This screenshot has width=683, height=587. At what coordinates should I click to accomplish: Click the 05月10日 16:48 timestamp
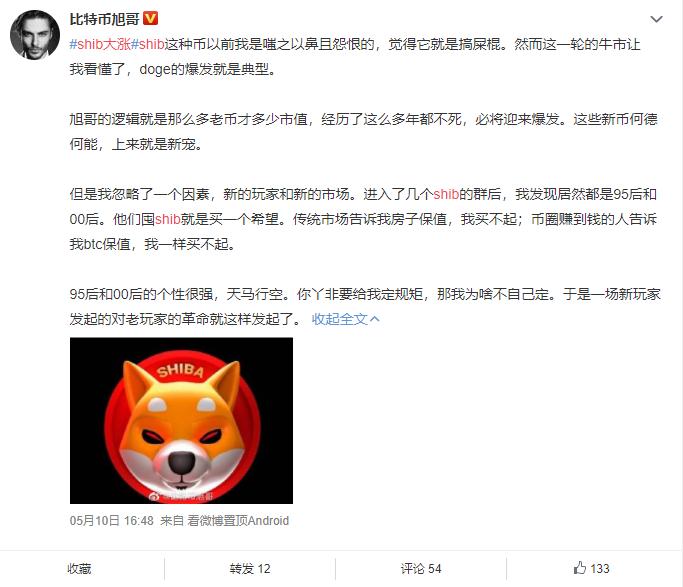coord(112,521)
